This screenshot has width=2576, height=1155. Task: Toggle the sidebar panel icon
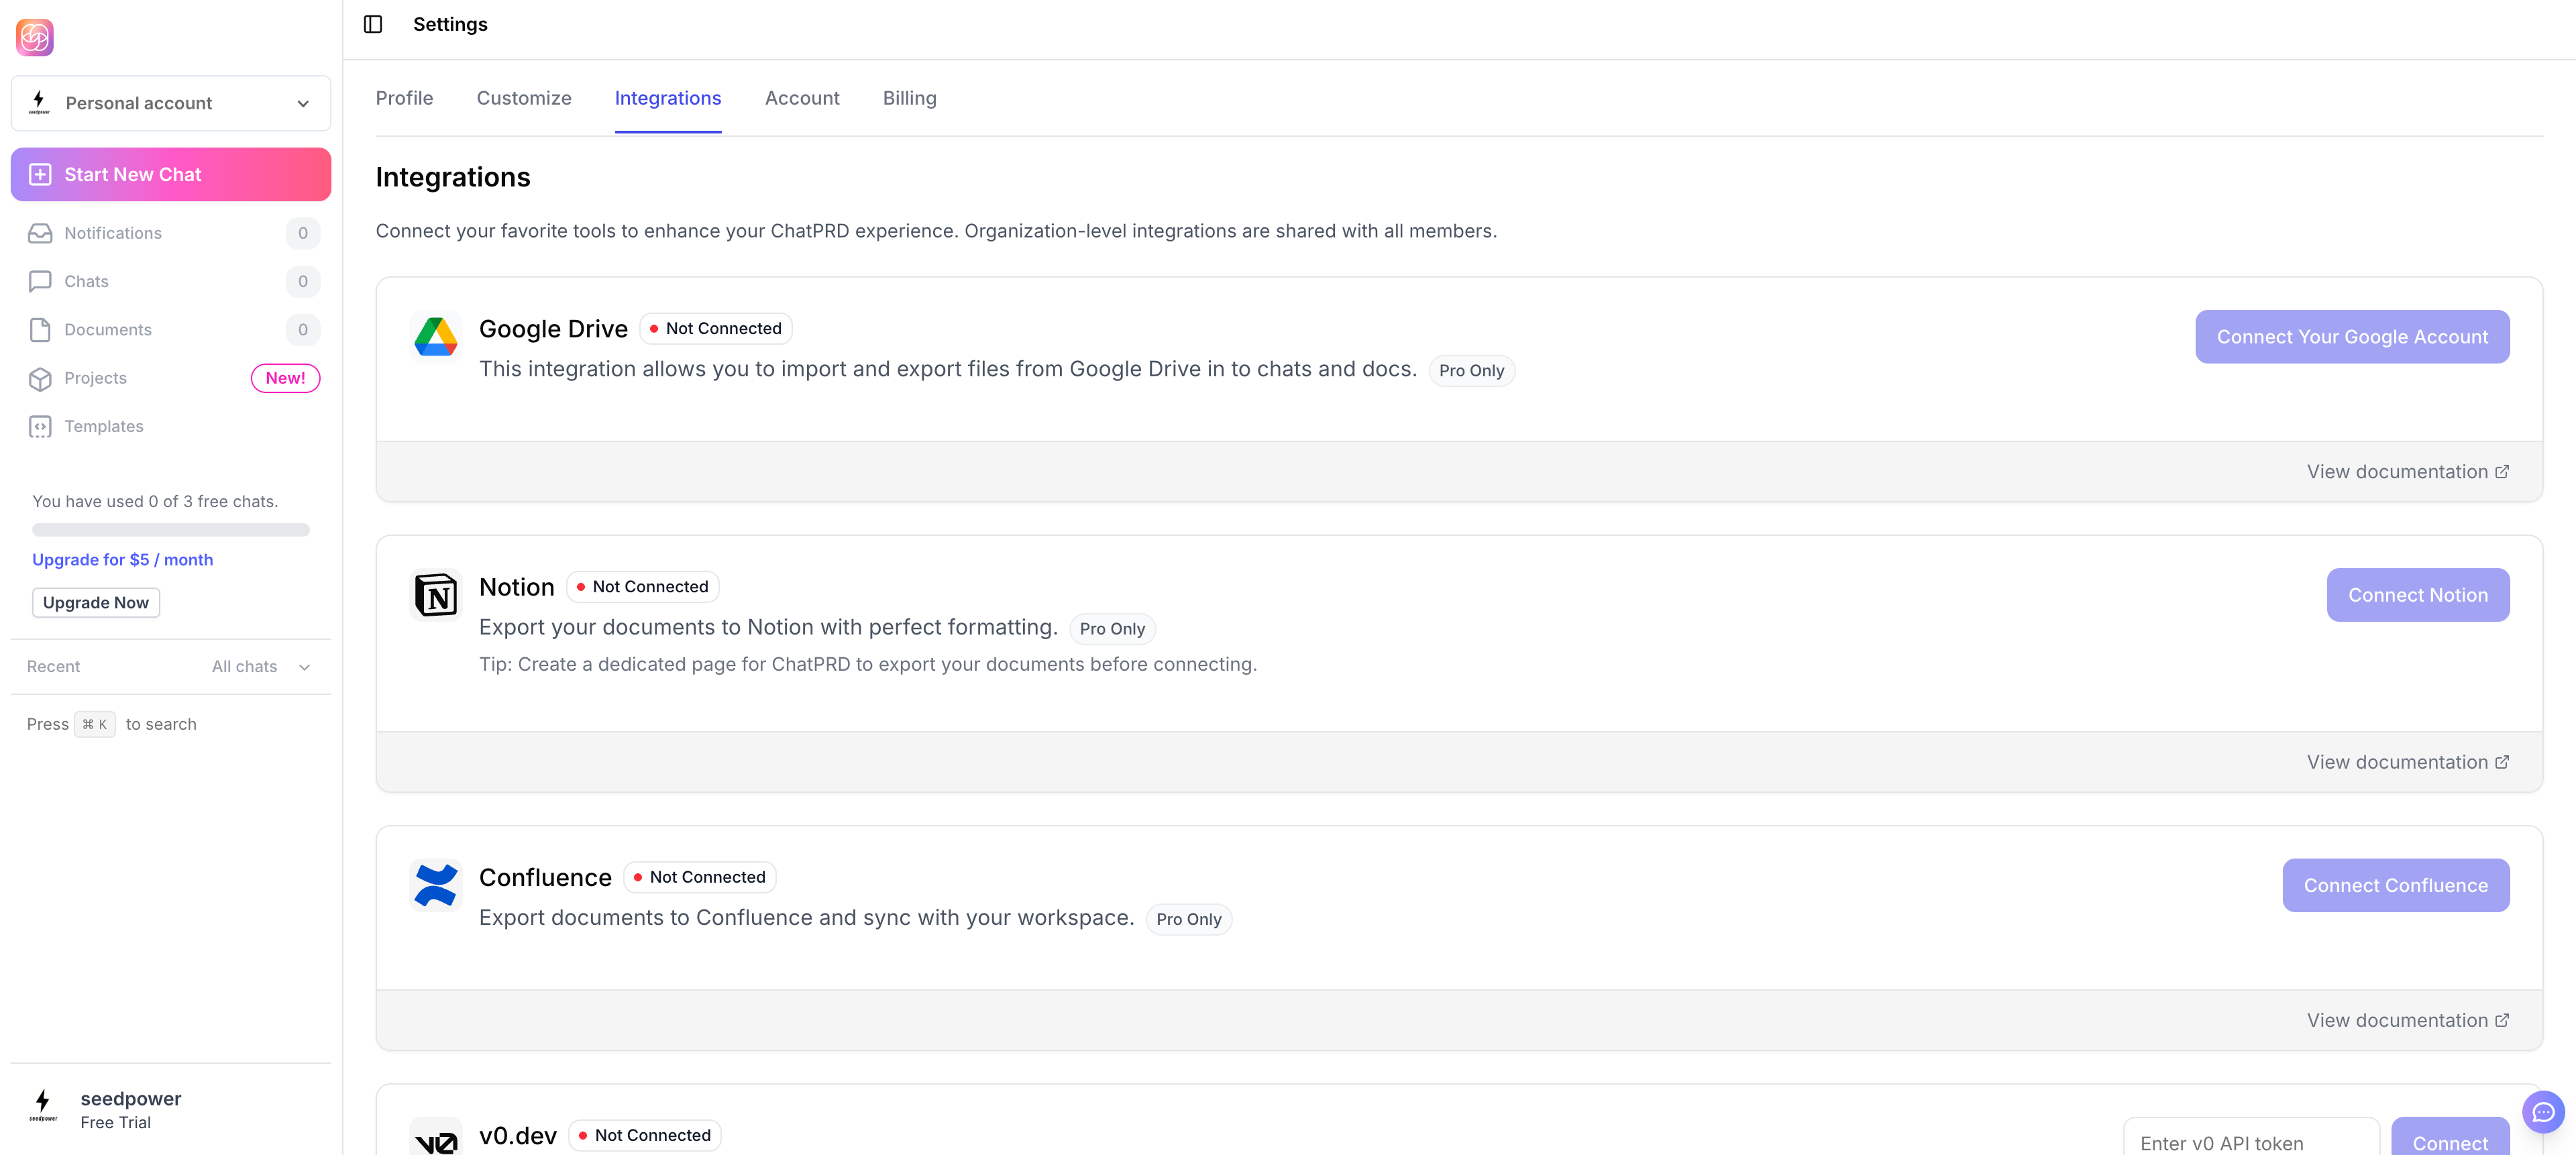pos(373,24)
